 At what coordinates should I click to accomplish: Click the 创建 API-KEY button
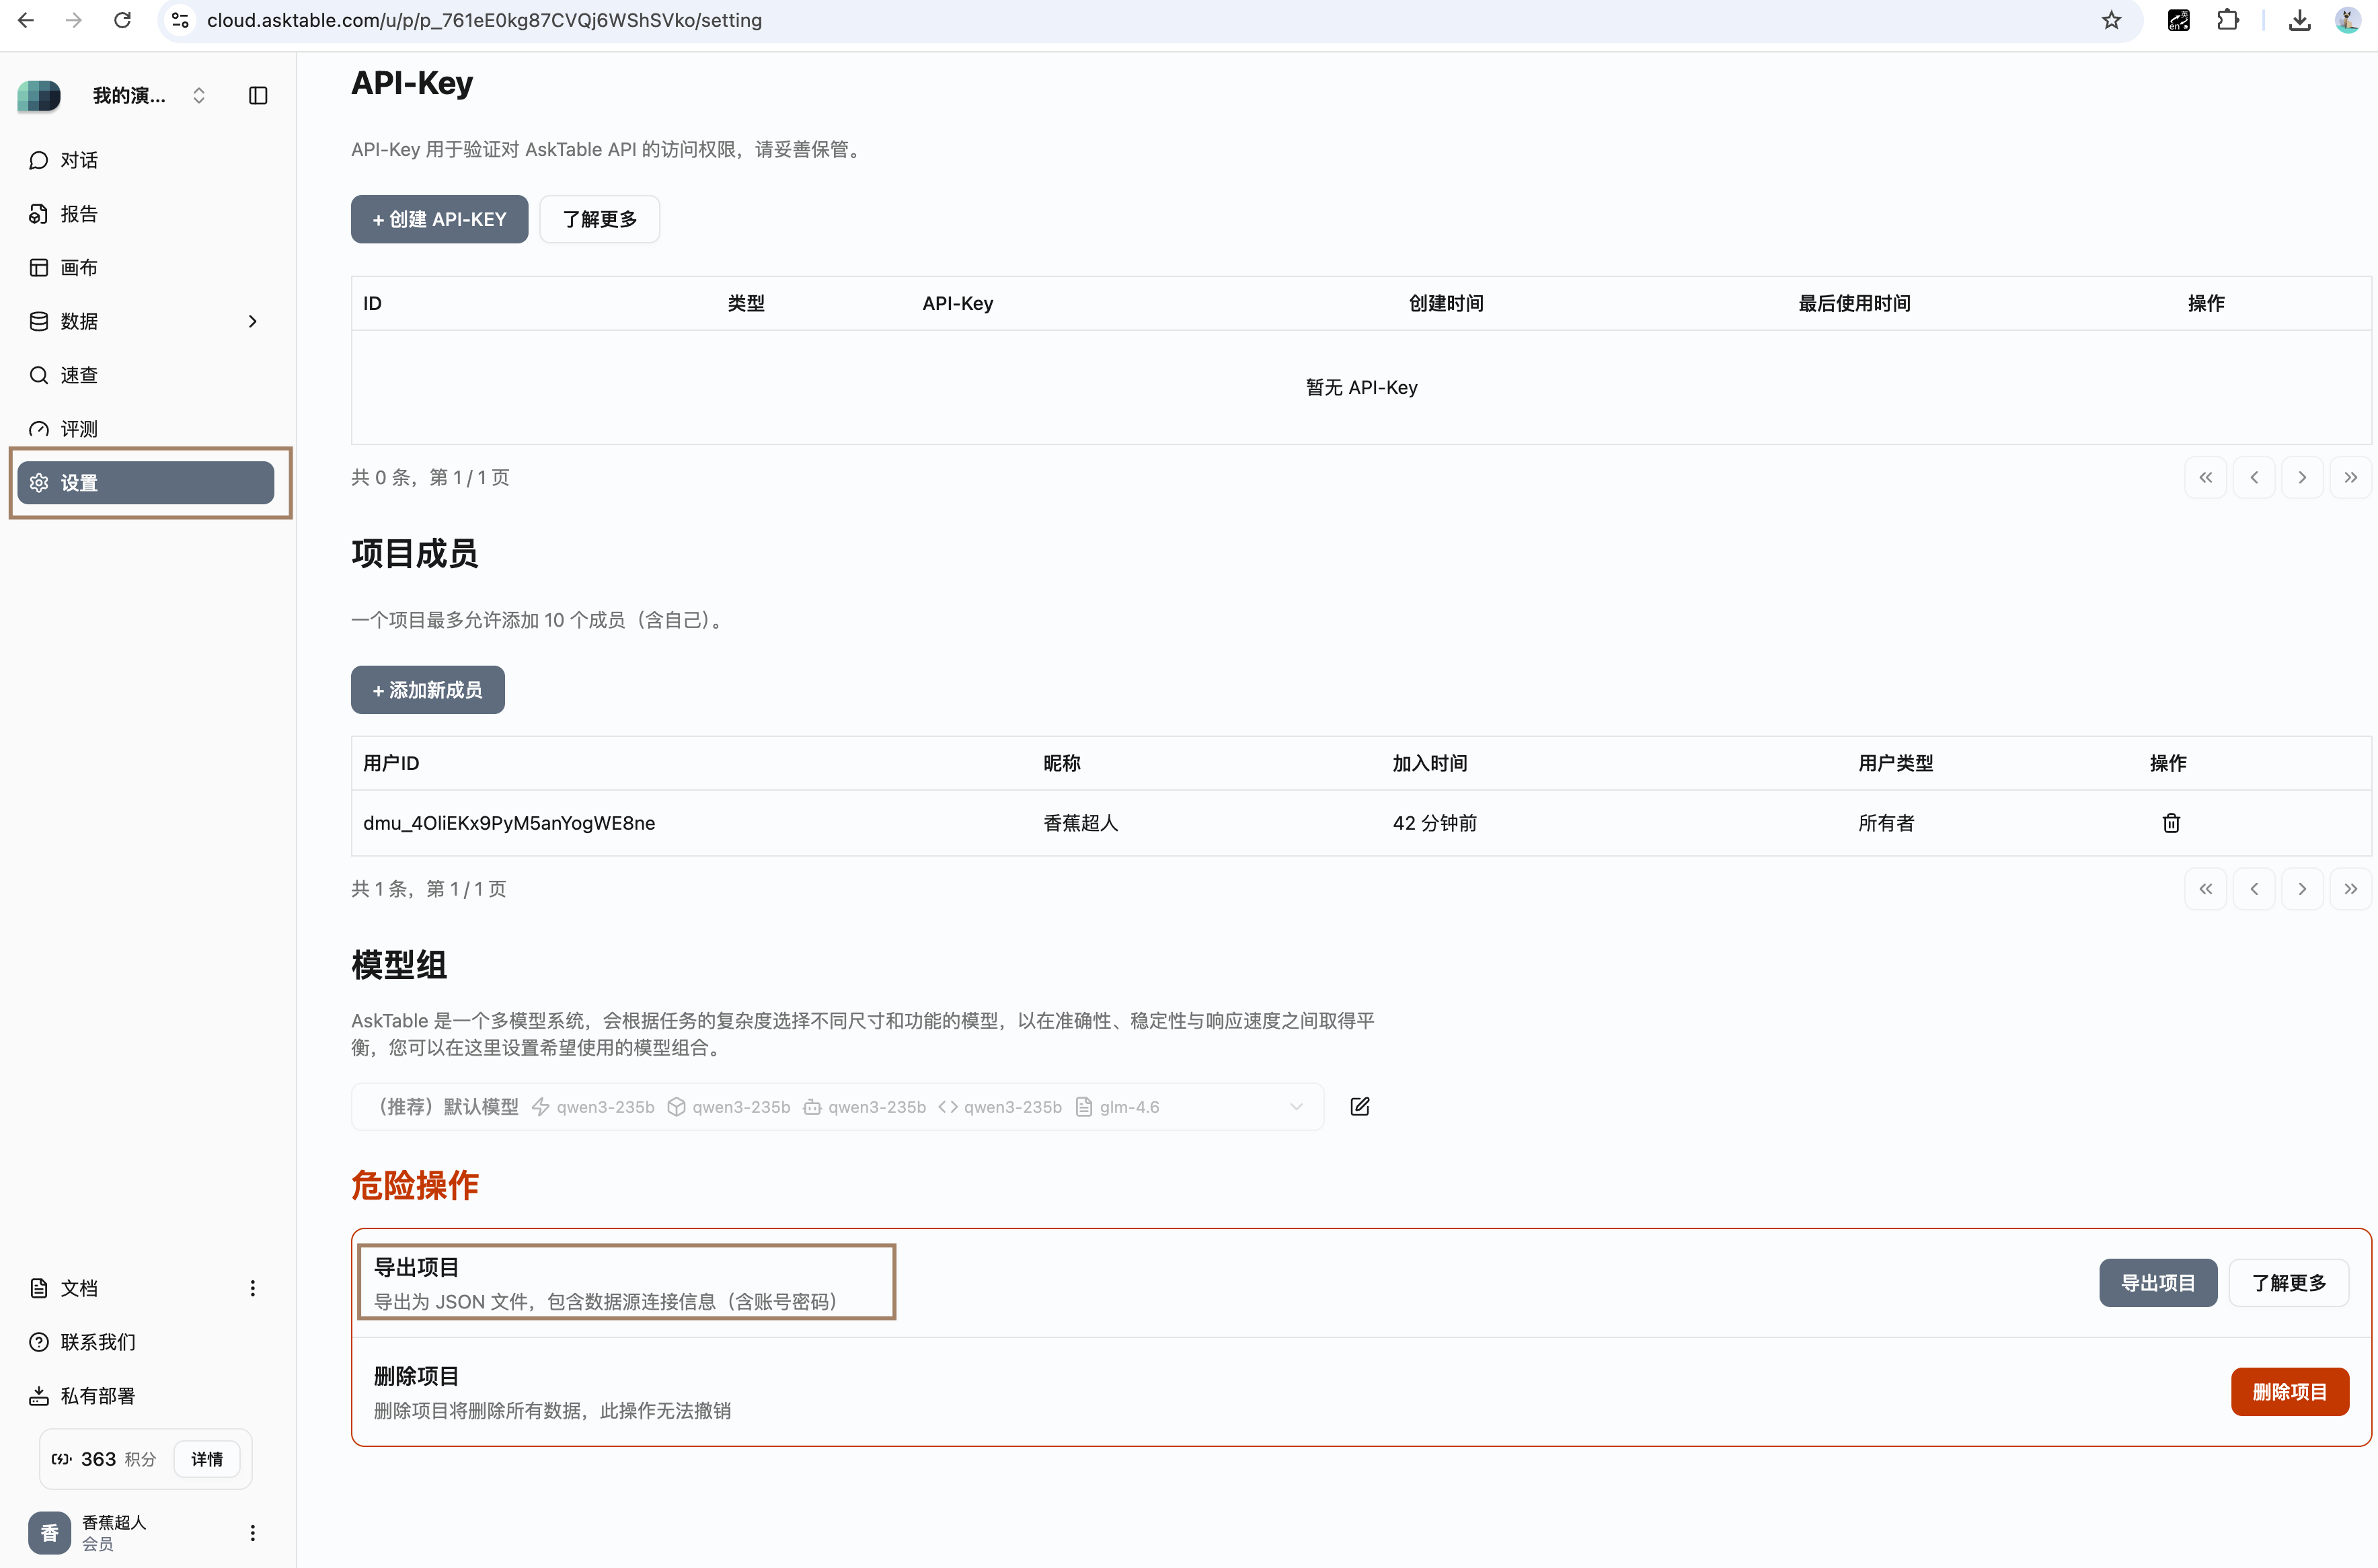[439, 219]
